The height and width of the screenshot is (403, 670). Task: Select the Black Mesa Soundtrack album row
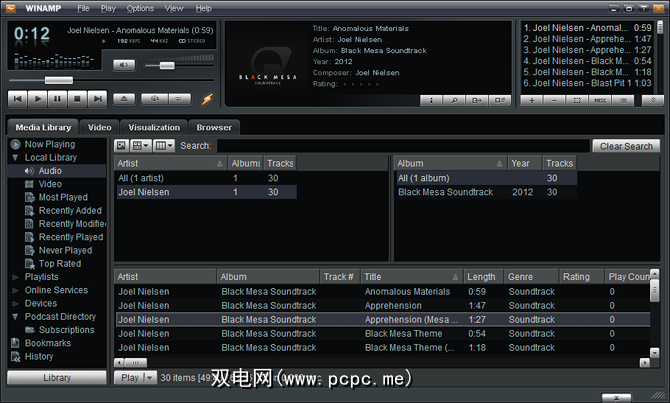485,192
